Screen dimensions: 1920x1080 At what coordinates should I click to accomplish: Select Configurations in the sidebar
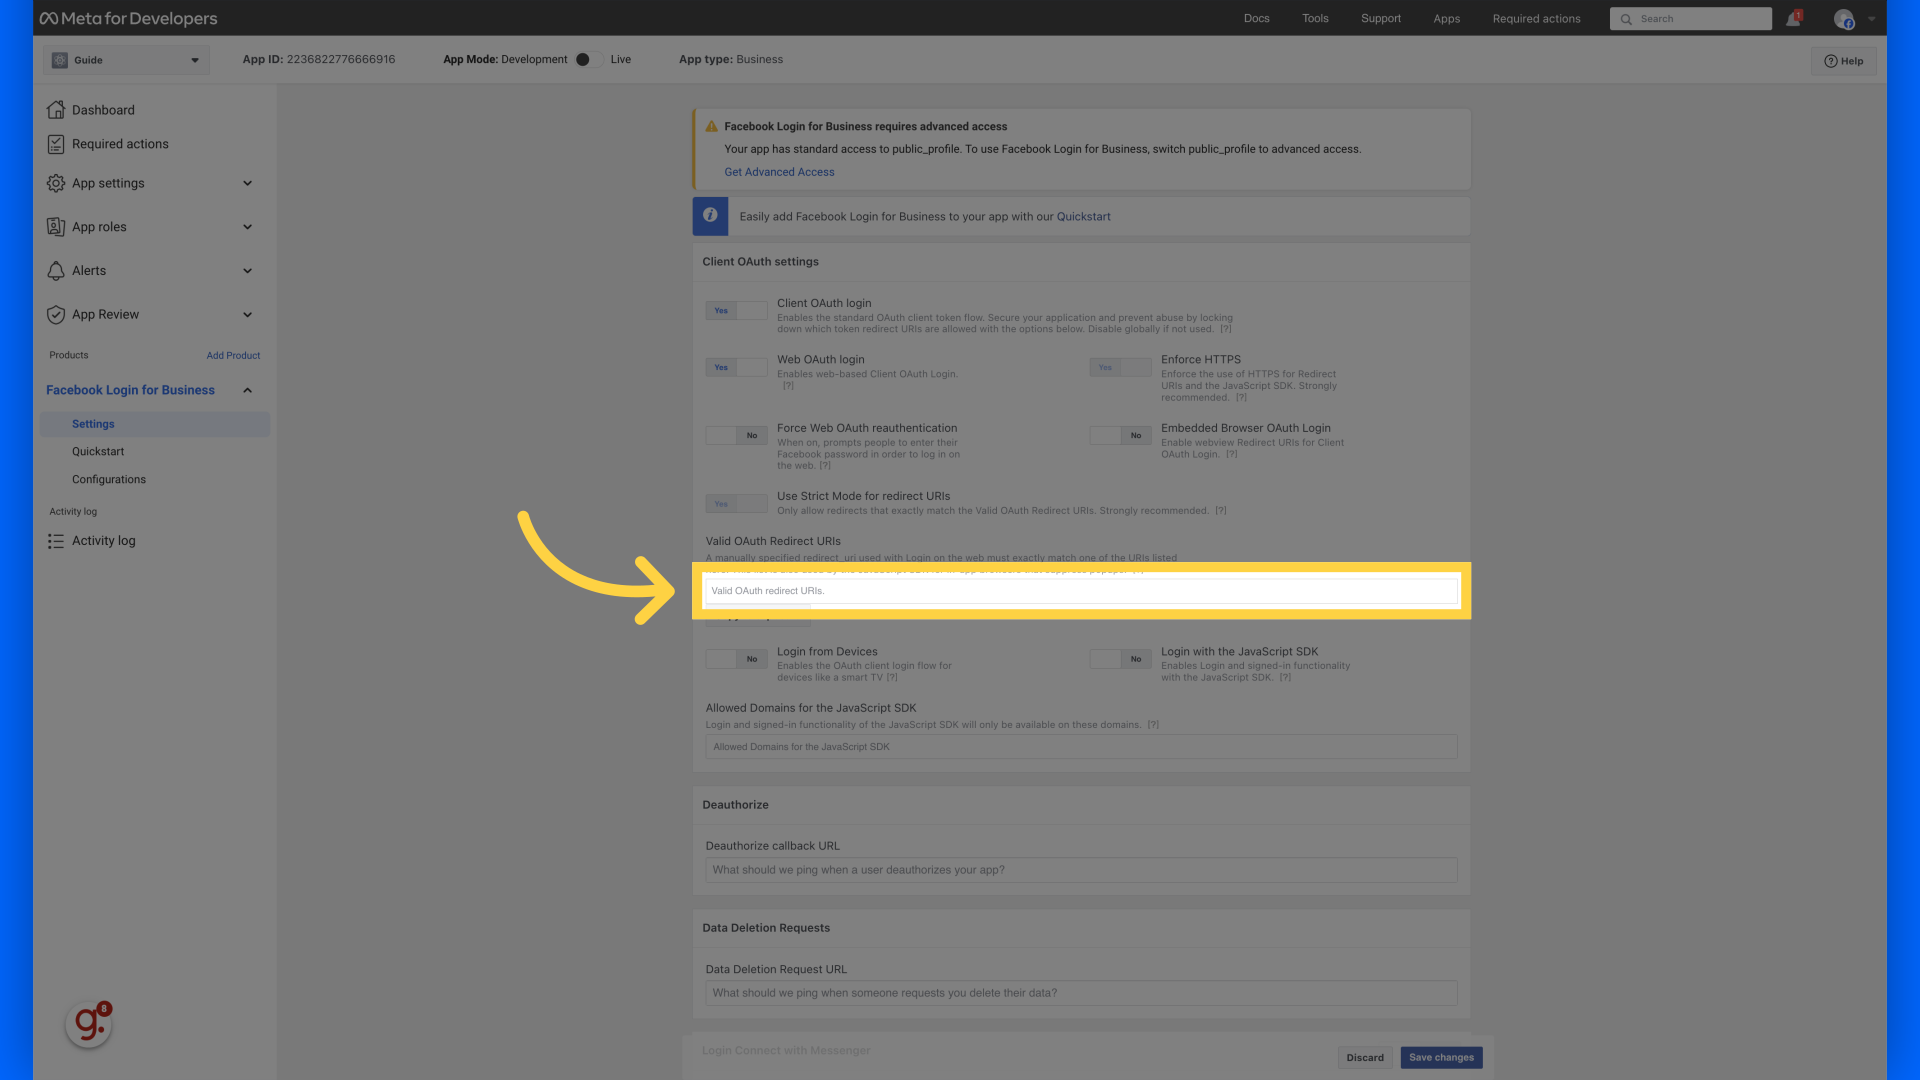[x=109, y=480]
